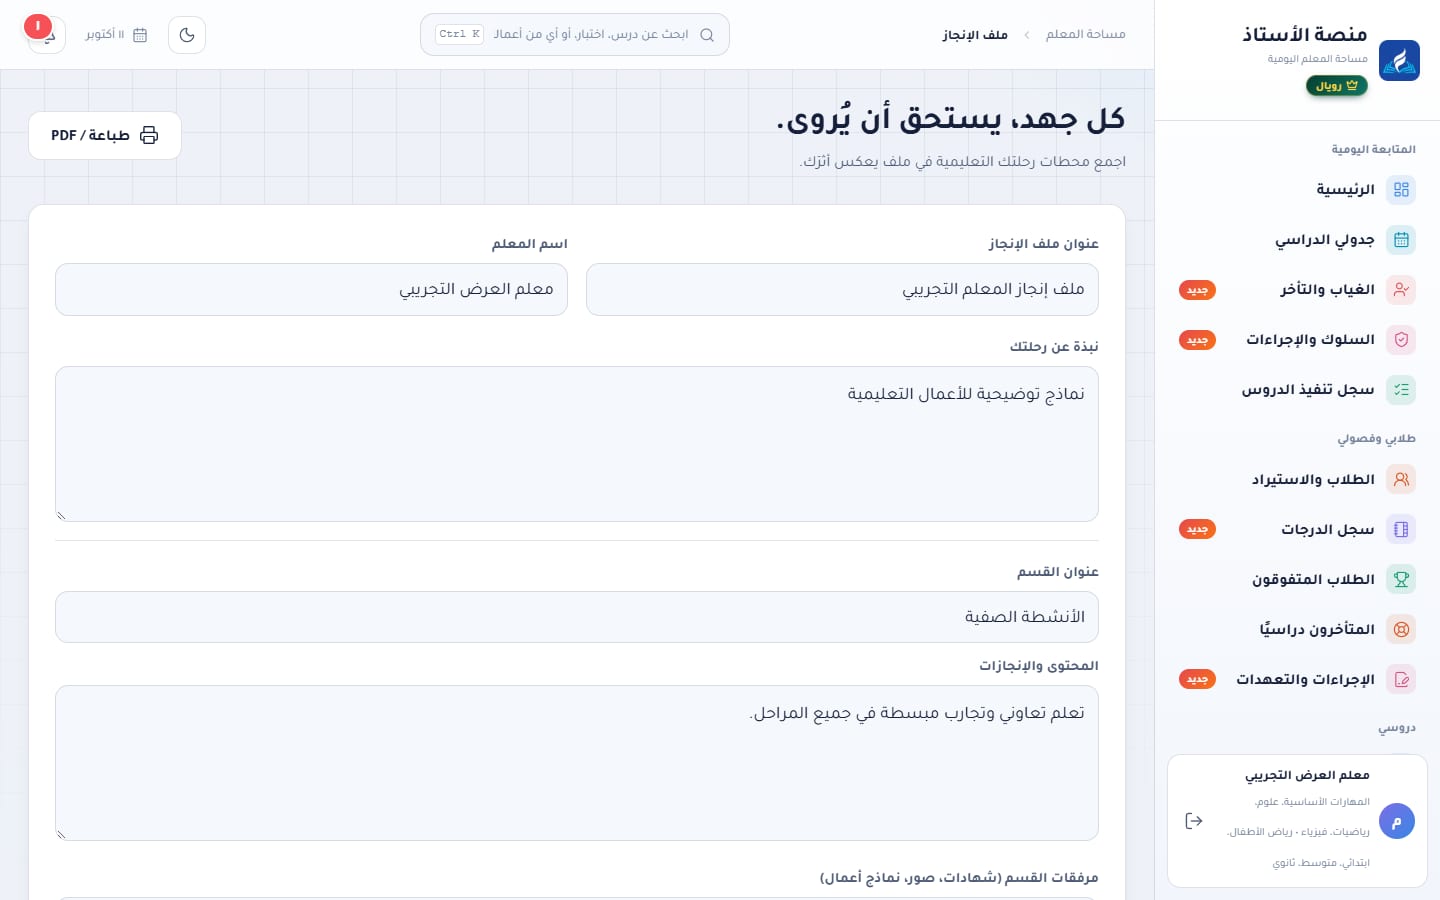Click the جديد badge beside الغياب والتأخر

[1197, 290]
